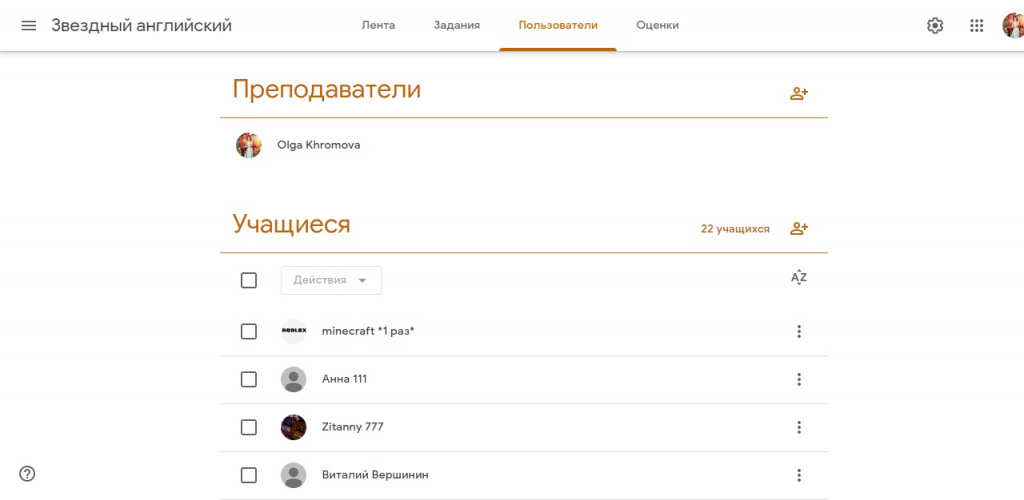The width and height of the screenshot is (1024, 500).
Task: Select the Анна 111 checkbox
Action: coord(249,379)
